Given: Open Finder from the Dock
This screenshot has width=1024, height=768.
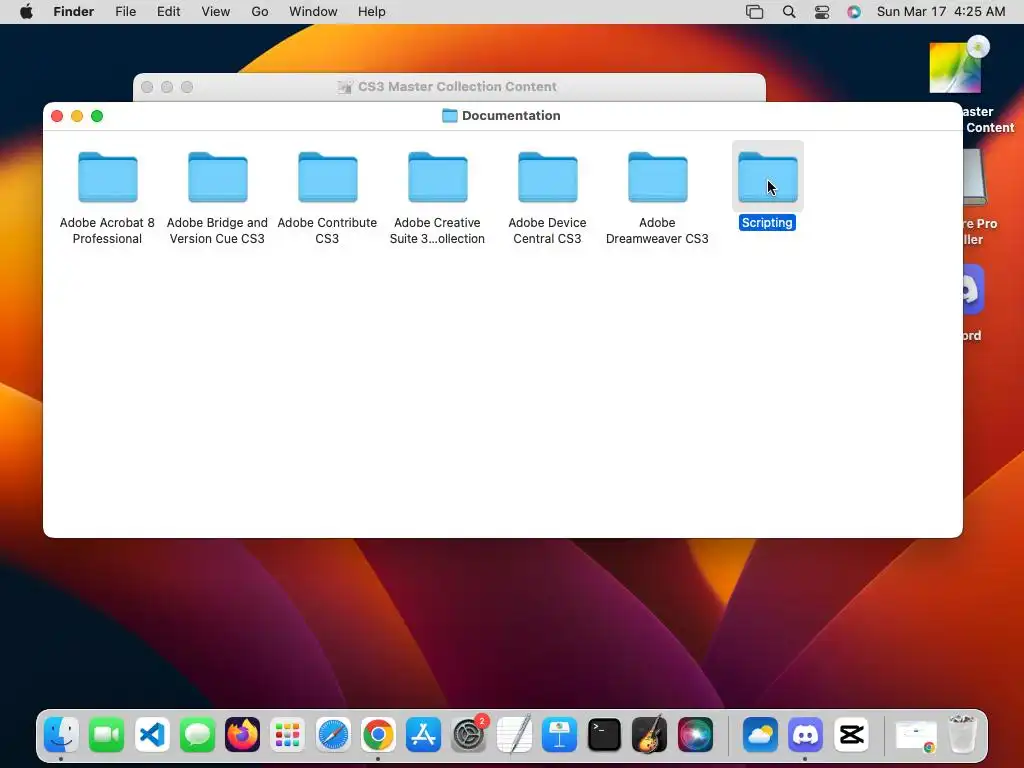Looking at the screenshot, I should coord(62,735).
